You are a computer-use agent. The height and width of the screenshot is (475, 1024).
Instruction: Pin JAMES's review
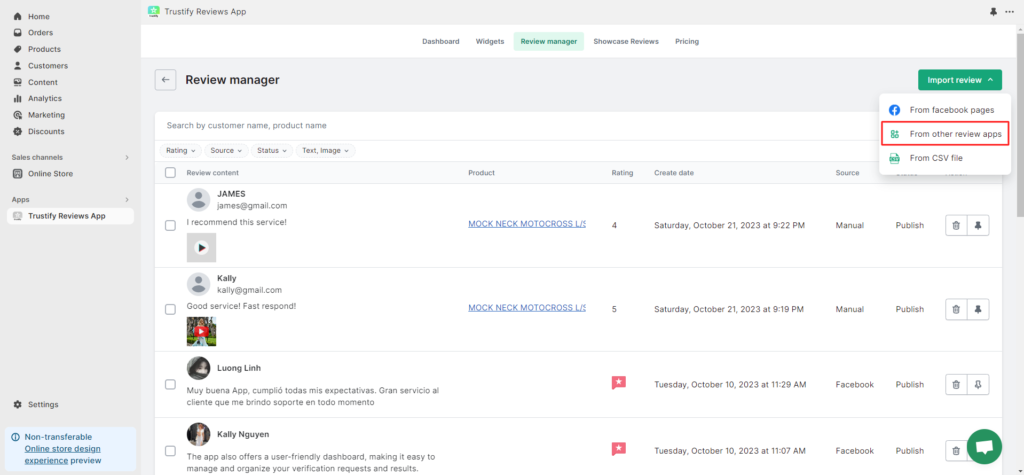click(978, 225)
